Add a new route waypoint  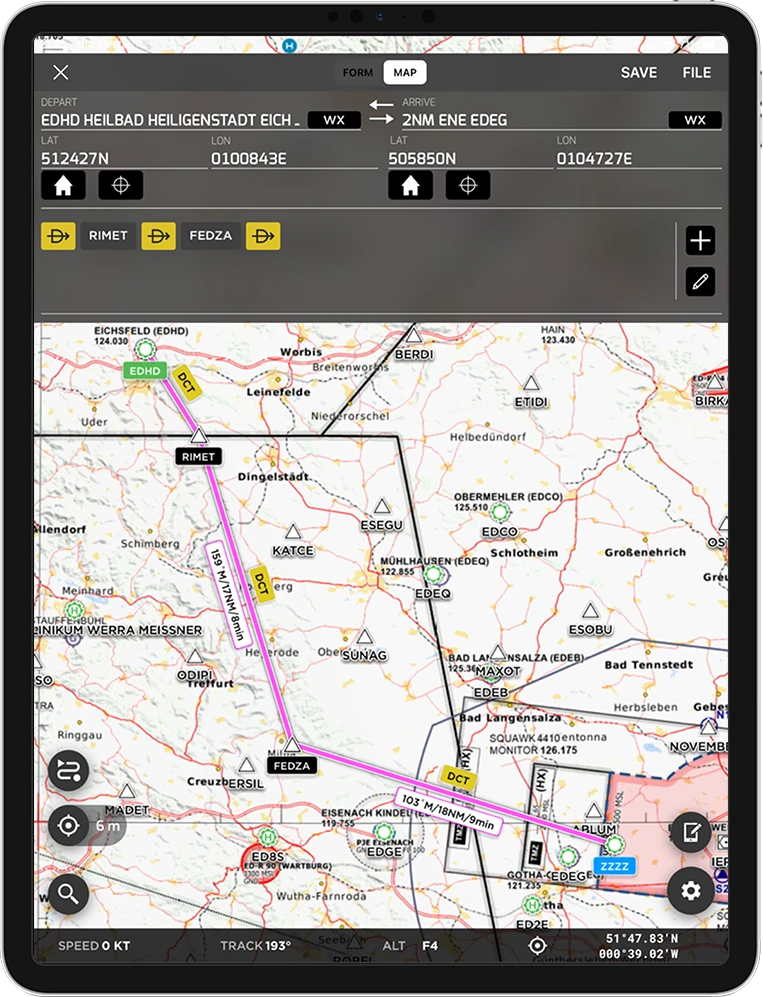click(700, 240)
